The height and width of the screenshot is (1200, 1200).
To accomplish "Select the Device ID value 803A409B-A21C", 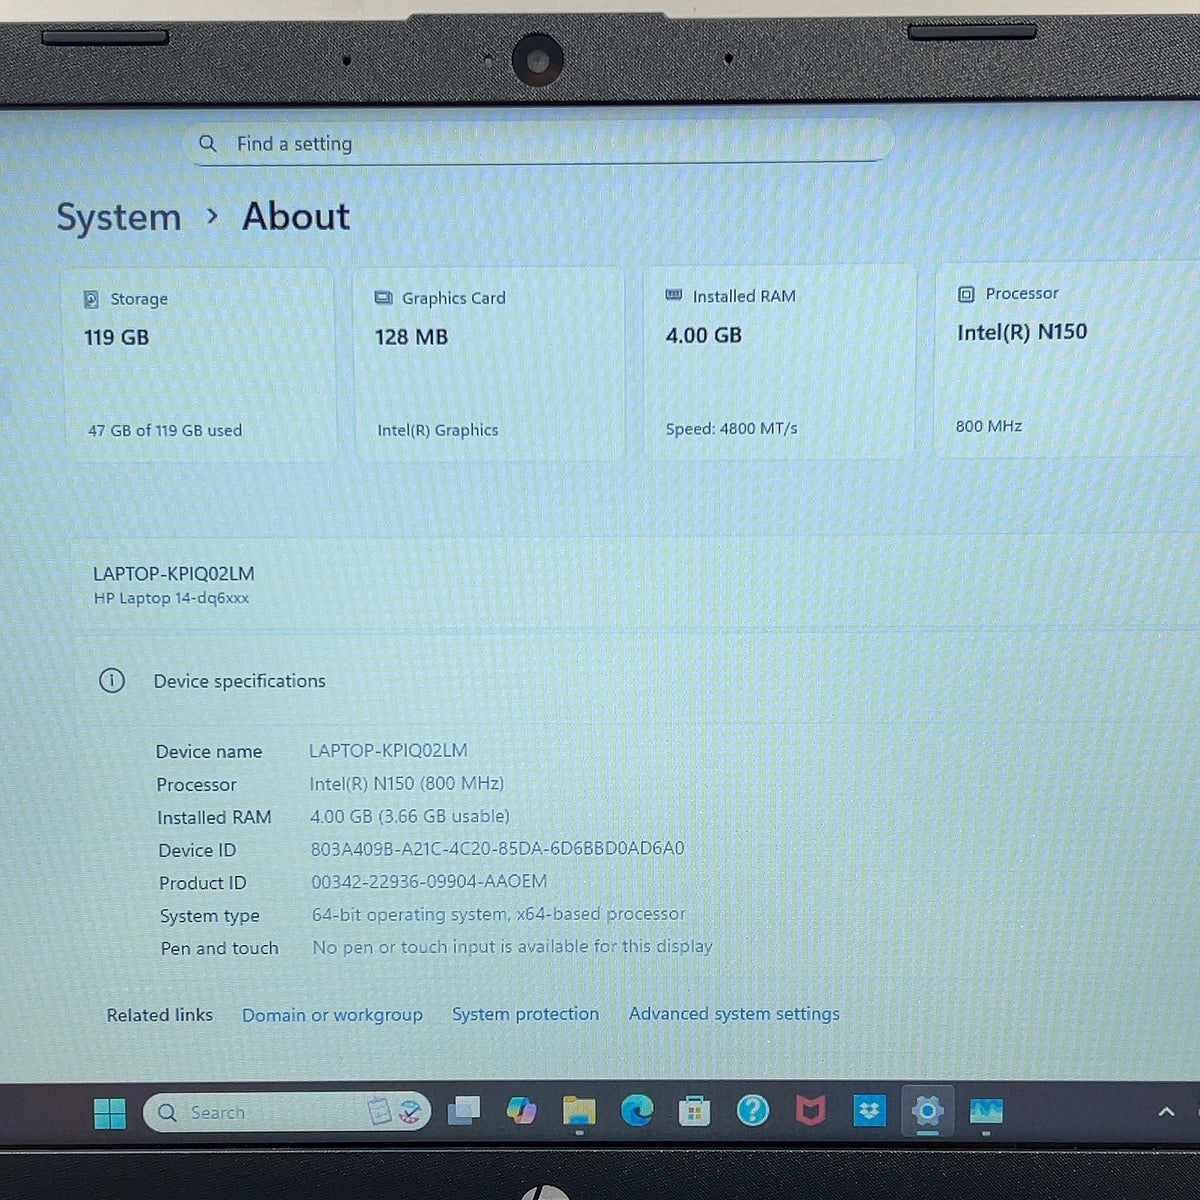I will 497,849.
